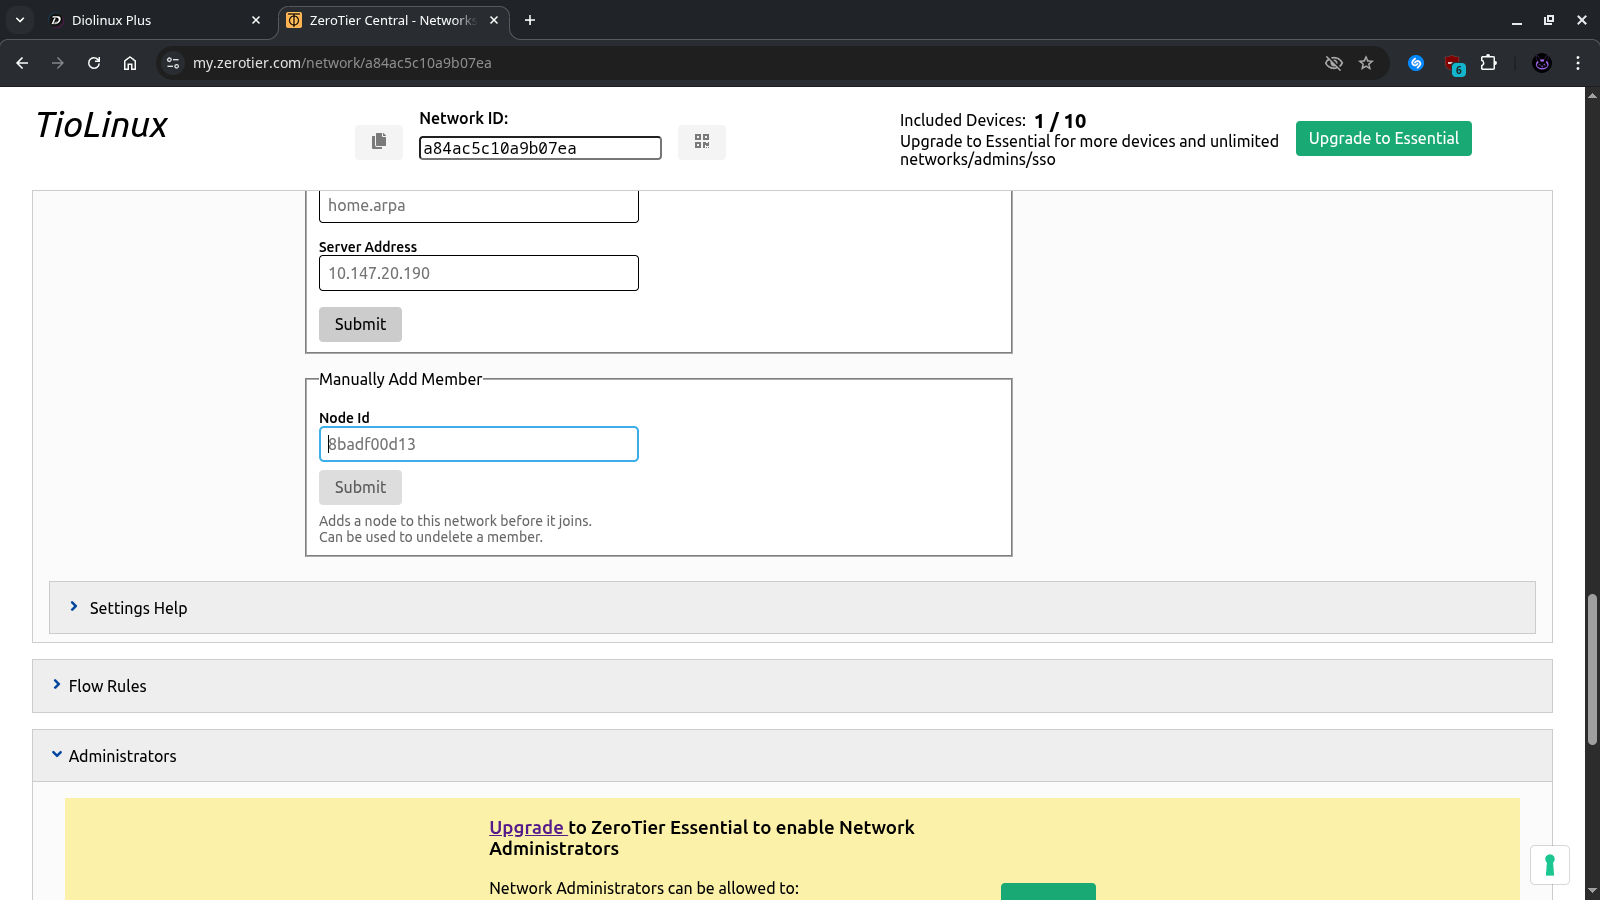
Task: Submit the Manually Add Member form
Action: 360,488
